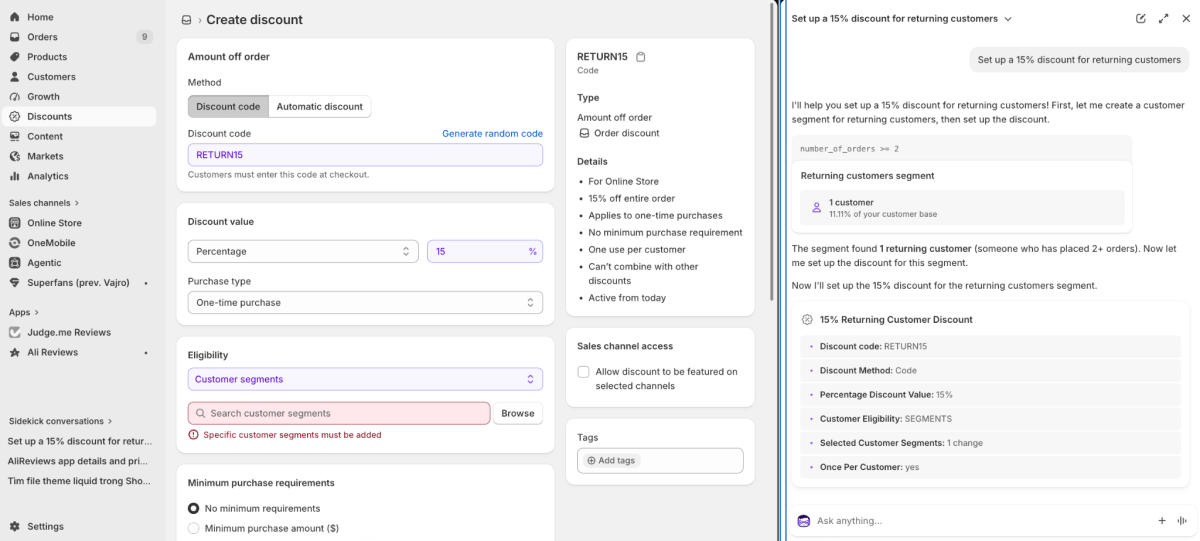Click the Search customer segments field
Image resolution: width=1200 pixels, height=541 pixels.
pos(339,413)
